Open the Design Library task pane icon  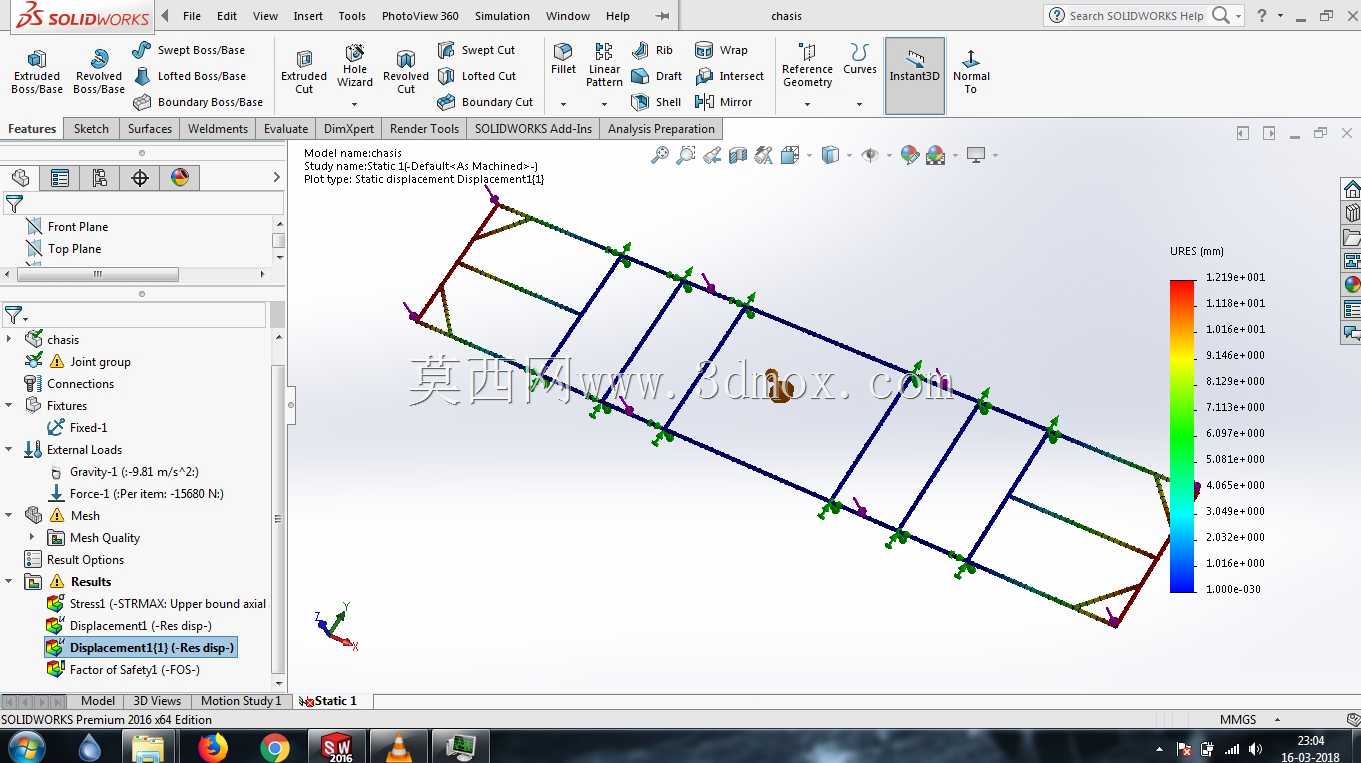tap(1351, 213)
